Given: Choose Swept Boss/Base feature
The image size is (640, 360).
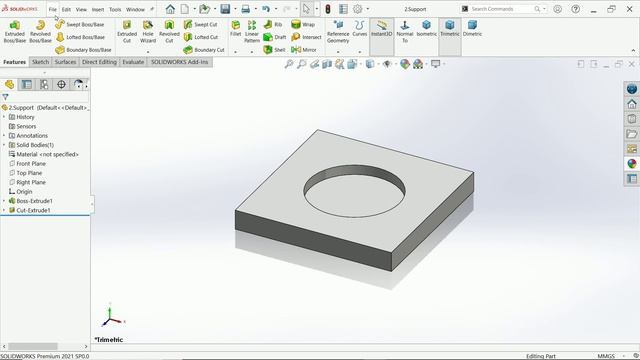Looking at the screenshot, I should pyautogui.click(x=80, y=24).
